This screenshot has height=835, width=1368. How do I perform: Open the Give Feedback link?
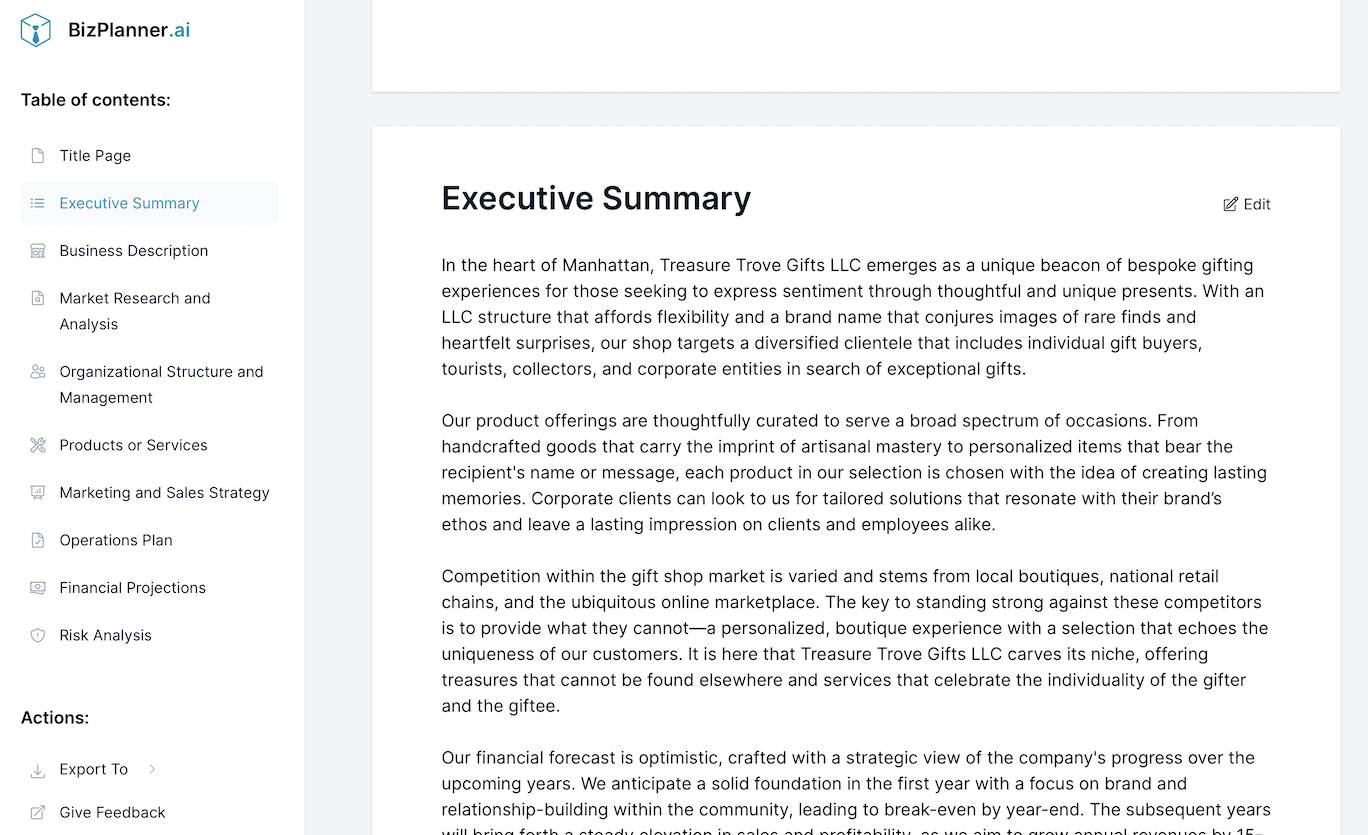112,813
